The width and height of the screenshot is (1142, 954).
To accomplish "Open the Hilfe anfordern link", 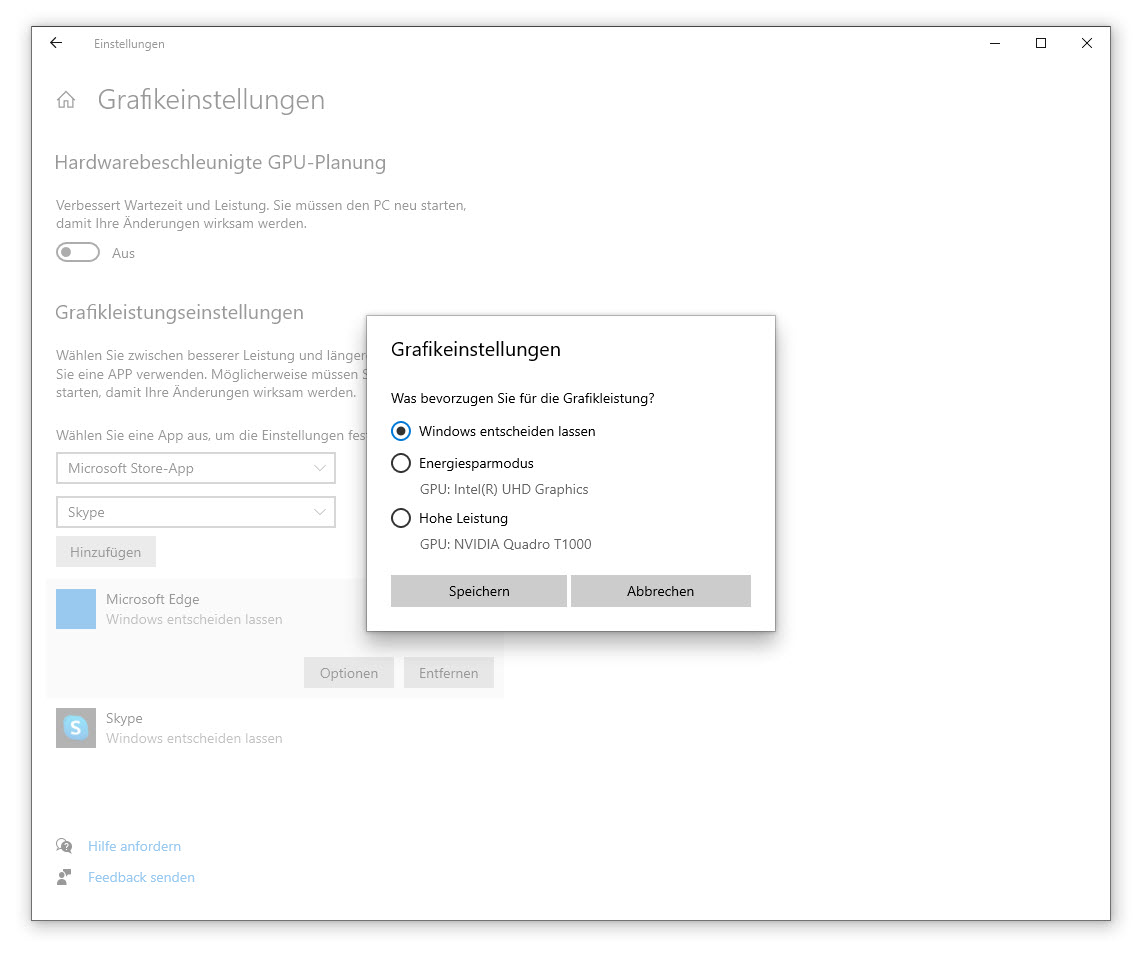I will coord(134,845).
